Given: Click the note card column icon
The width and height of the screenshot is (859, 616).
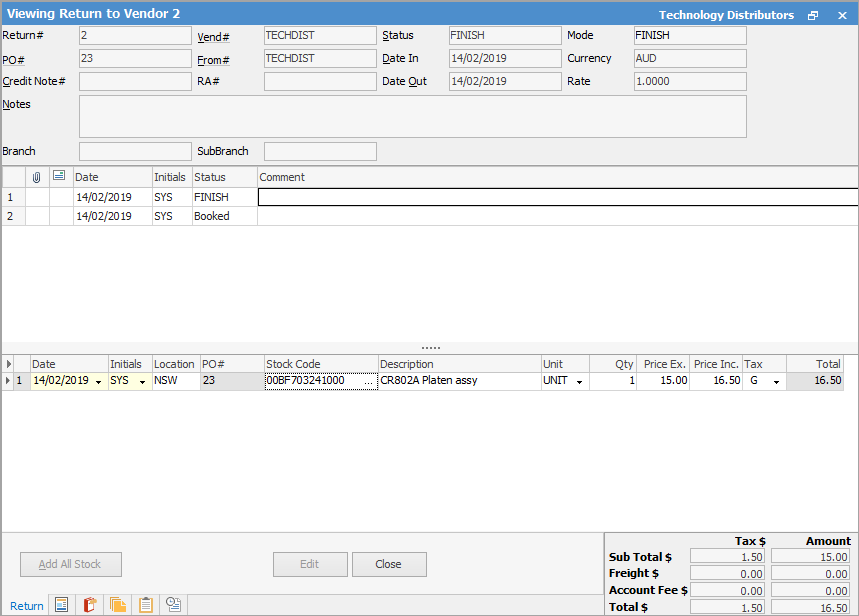Looking at the screenshot, I should (x=60, y=177).
